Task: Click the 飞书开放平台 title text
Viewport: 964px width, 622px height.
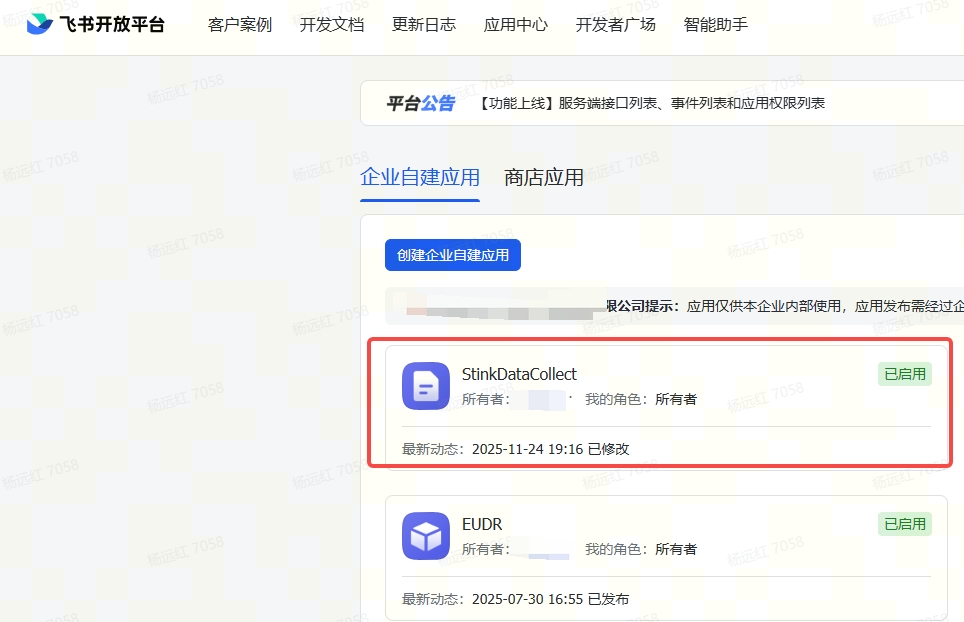Action: 113,25
